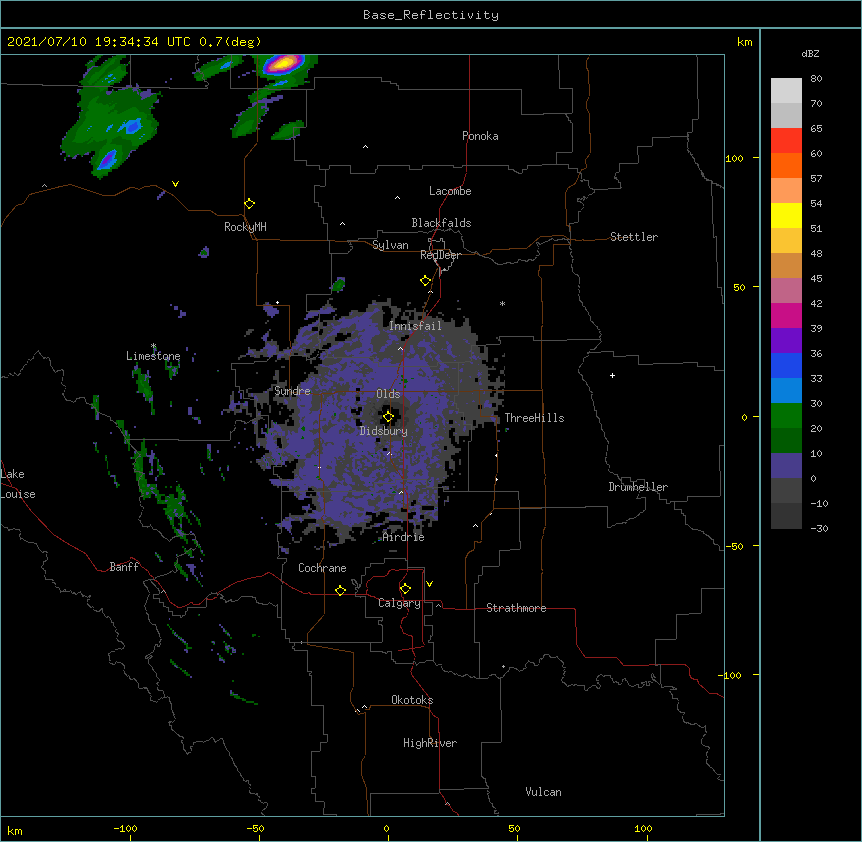Click the Innisfail city label
This screenshot has height=842, width=862.
click(415, 326)
